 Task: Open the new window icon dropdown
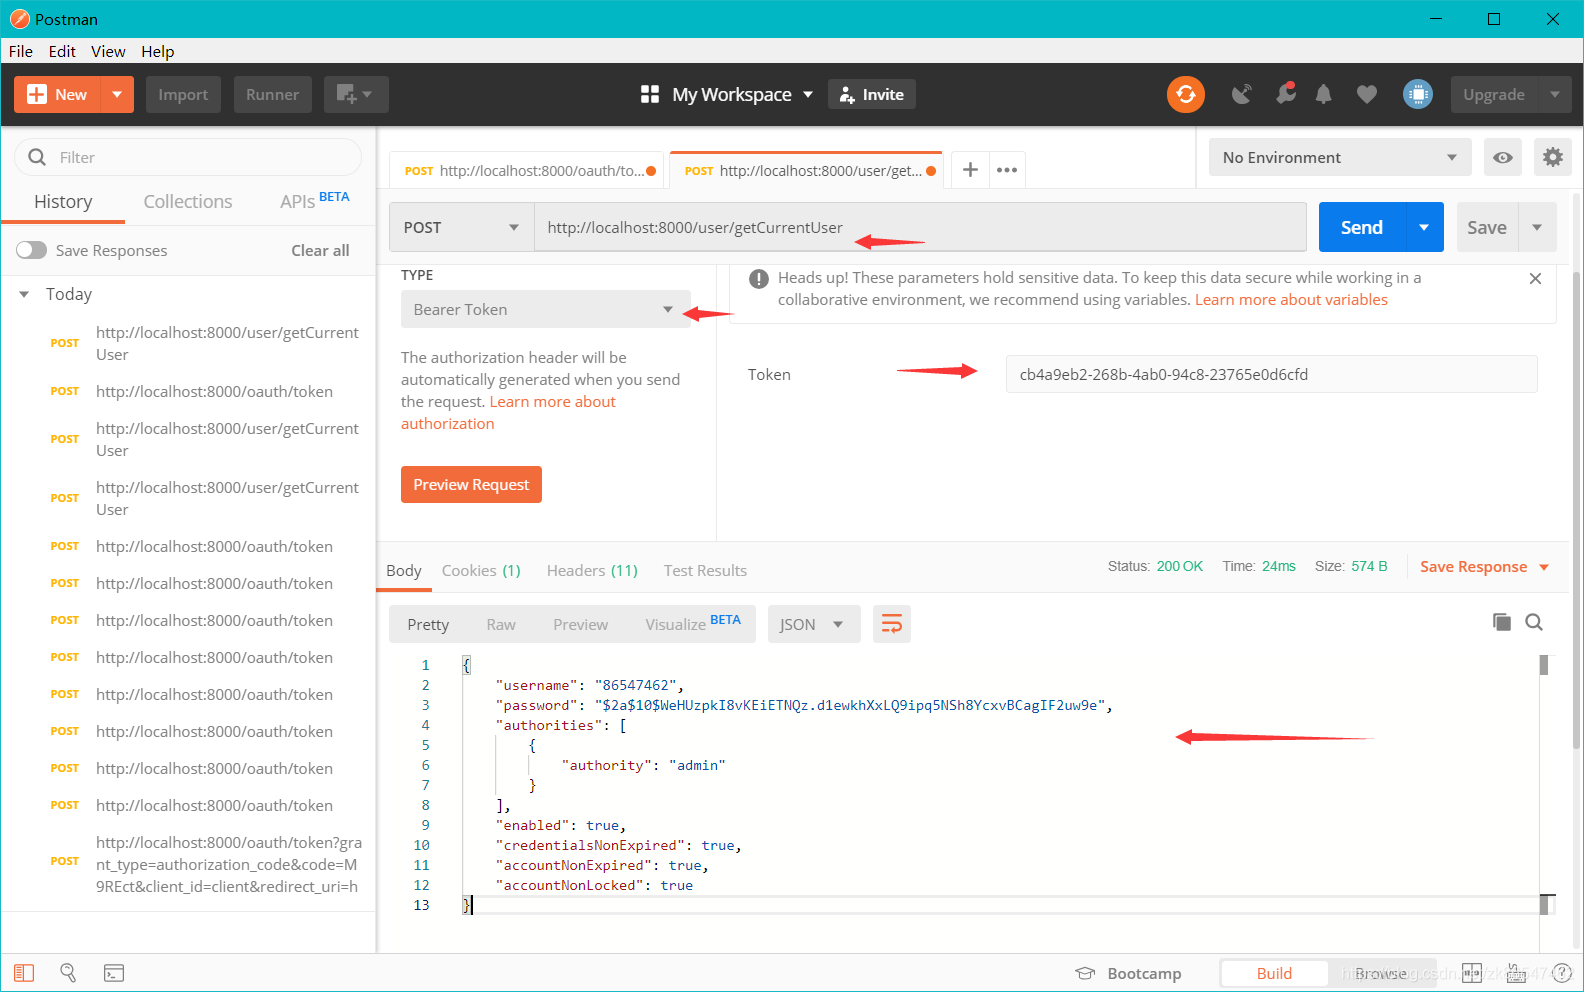355,94
